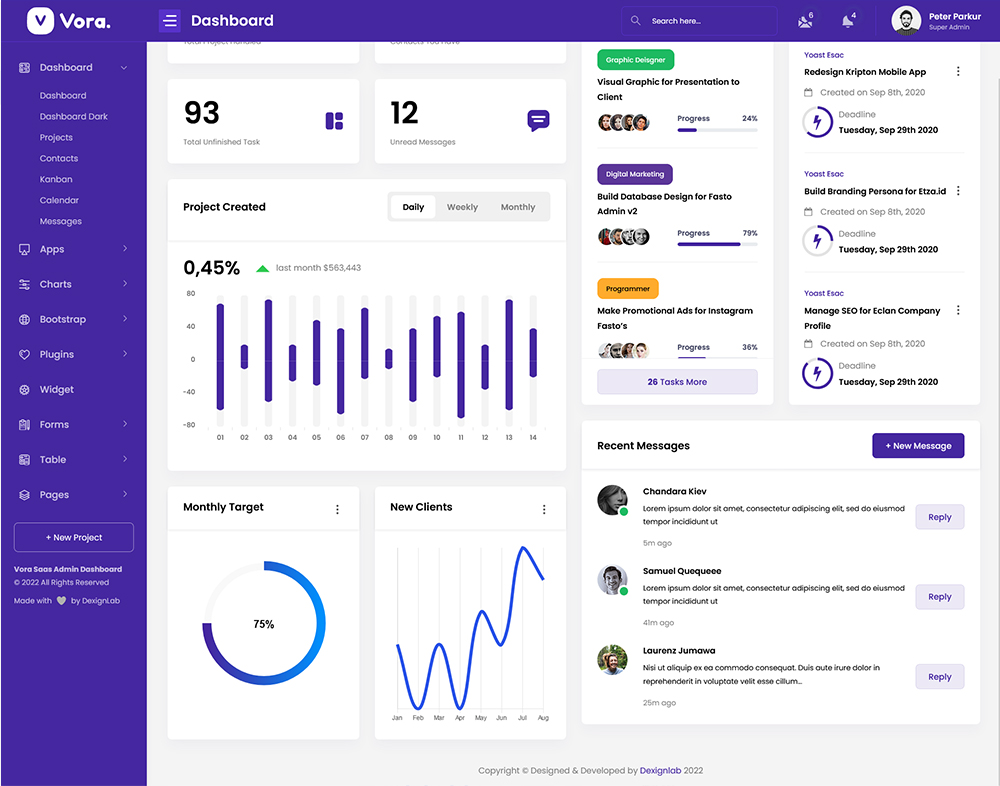Open the mail notifications icon
Screen dimensions: 1000x786
805,21
